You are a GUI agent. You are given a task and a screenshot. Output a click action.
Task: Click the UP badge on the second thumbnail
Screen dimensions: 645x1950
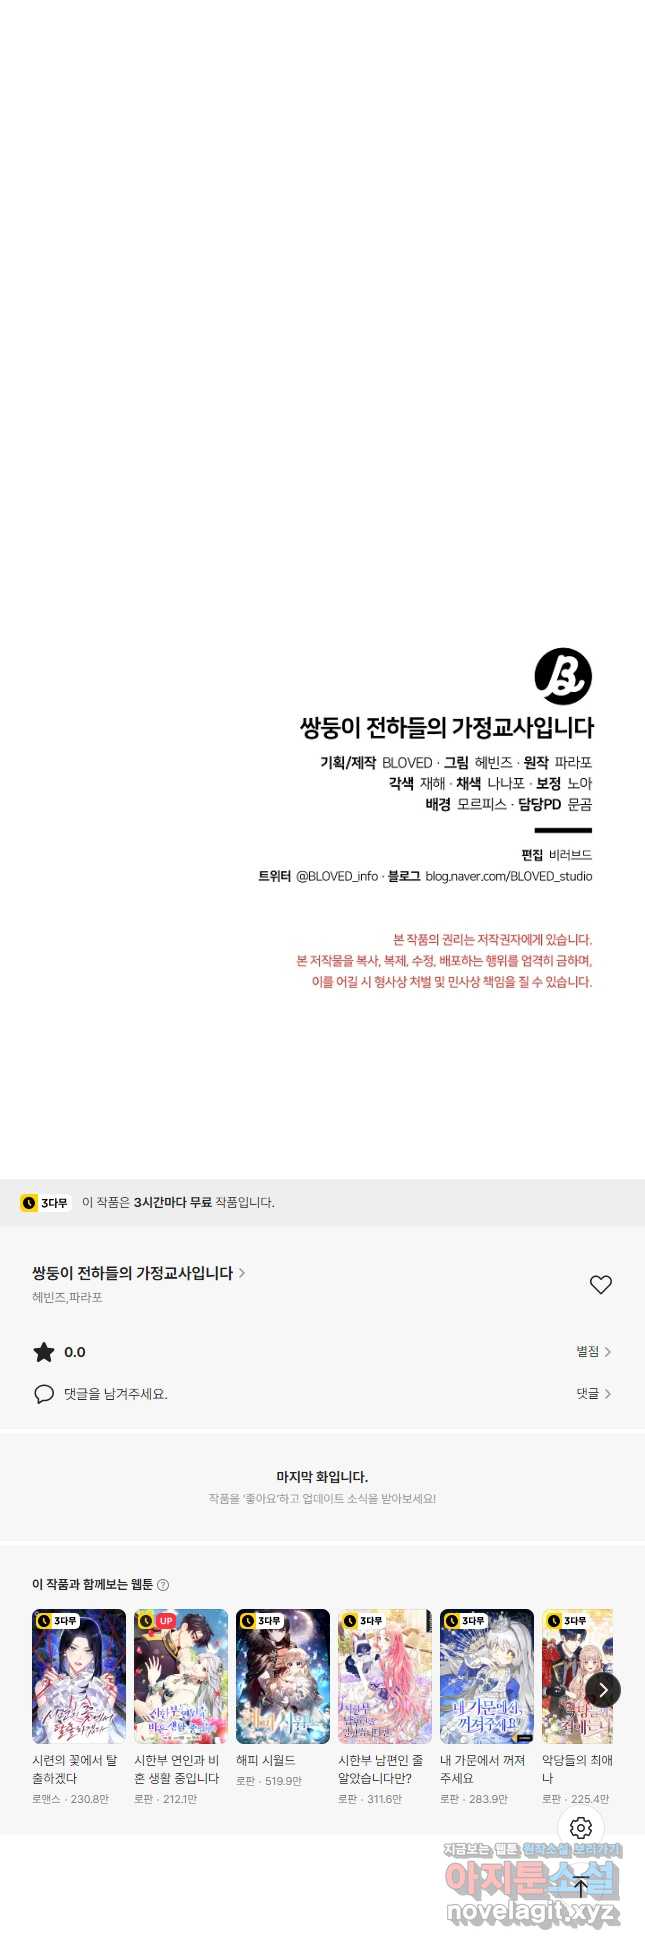[x=166, y=1621]
